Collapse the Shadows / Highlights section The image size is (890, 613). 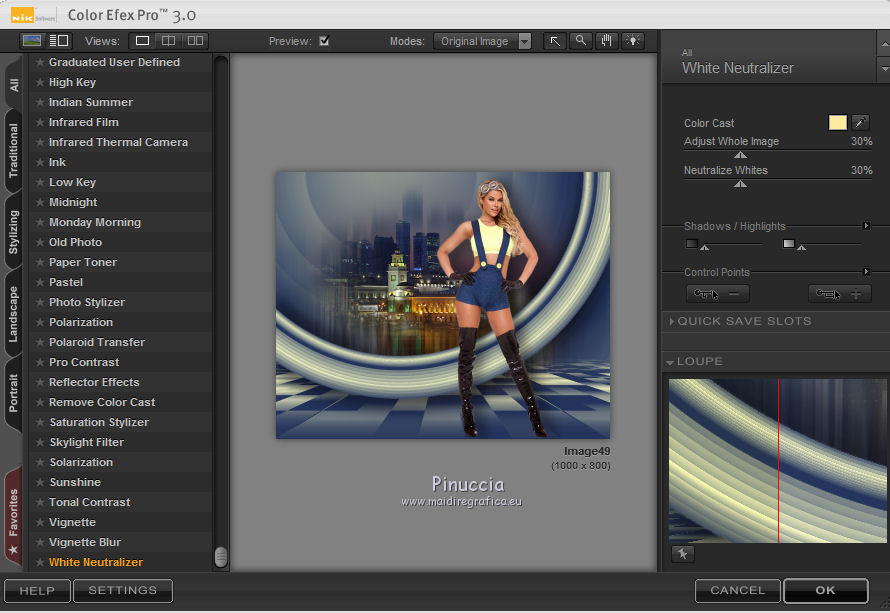866,226
